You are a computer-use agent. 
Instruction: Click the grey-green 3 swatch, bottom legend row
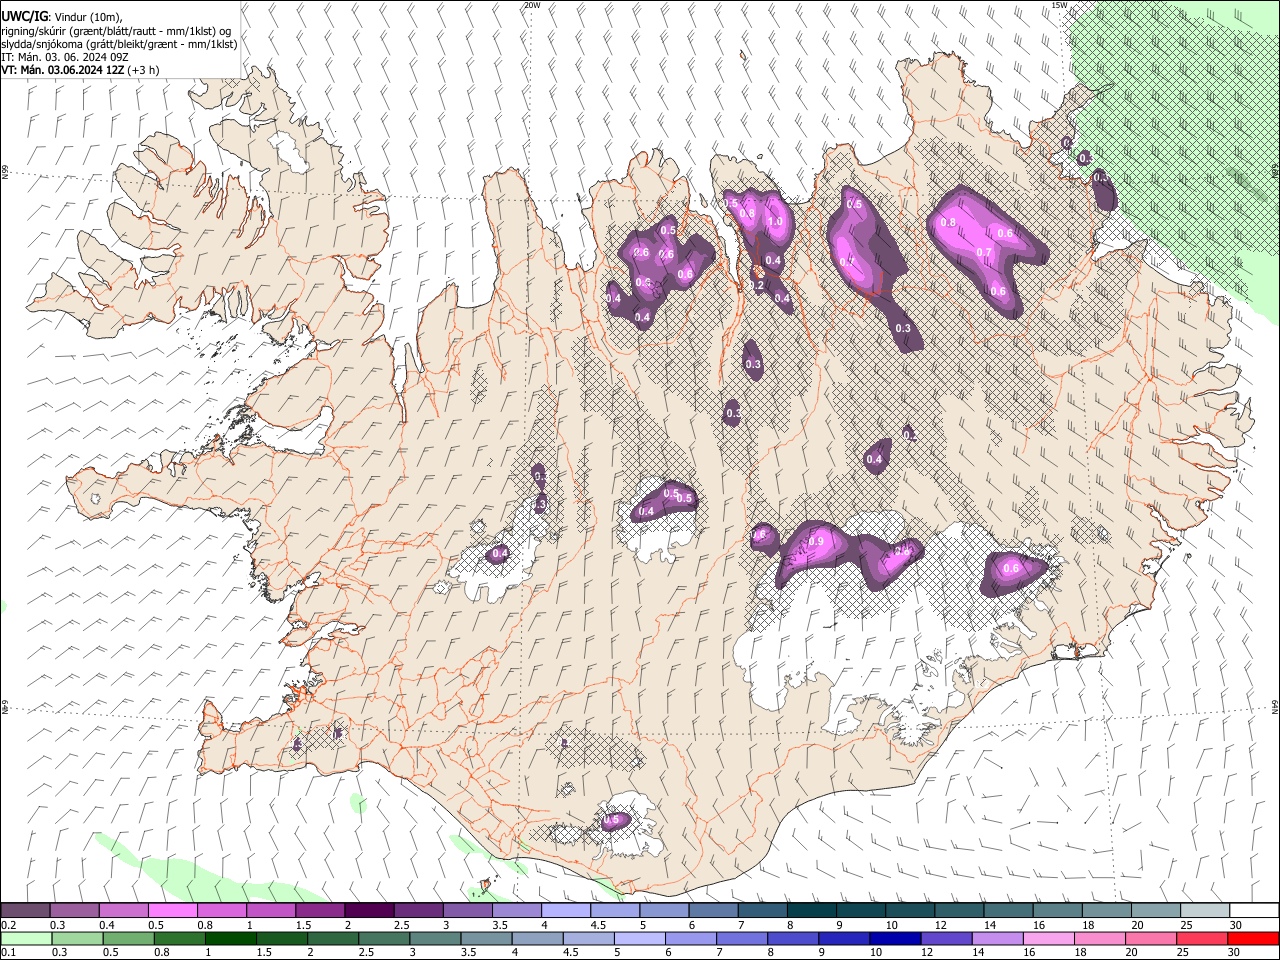435,939
